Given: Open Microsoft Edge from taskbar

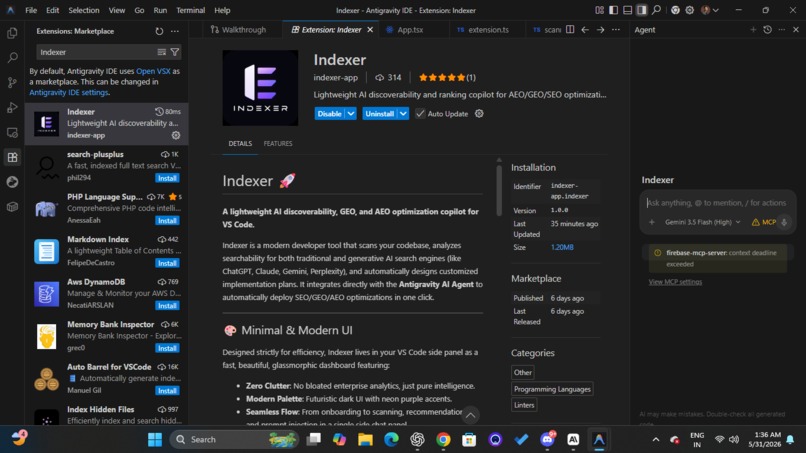Looking at the screenshot, I should tap(391, 440).
